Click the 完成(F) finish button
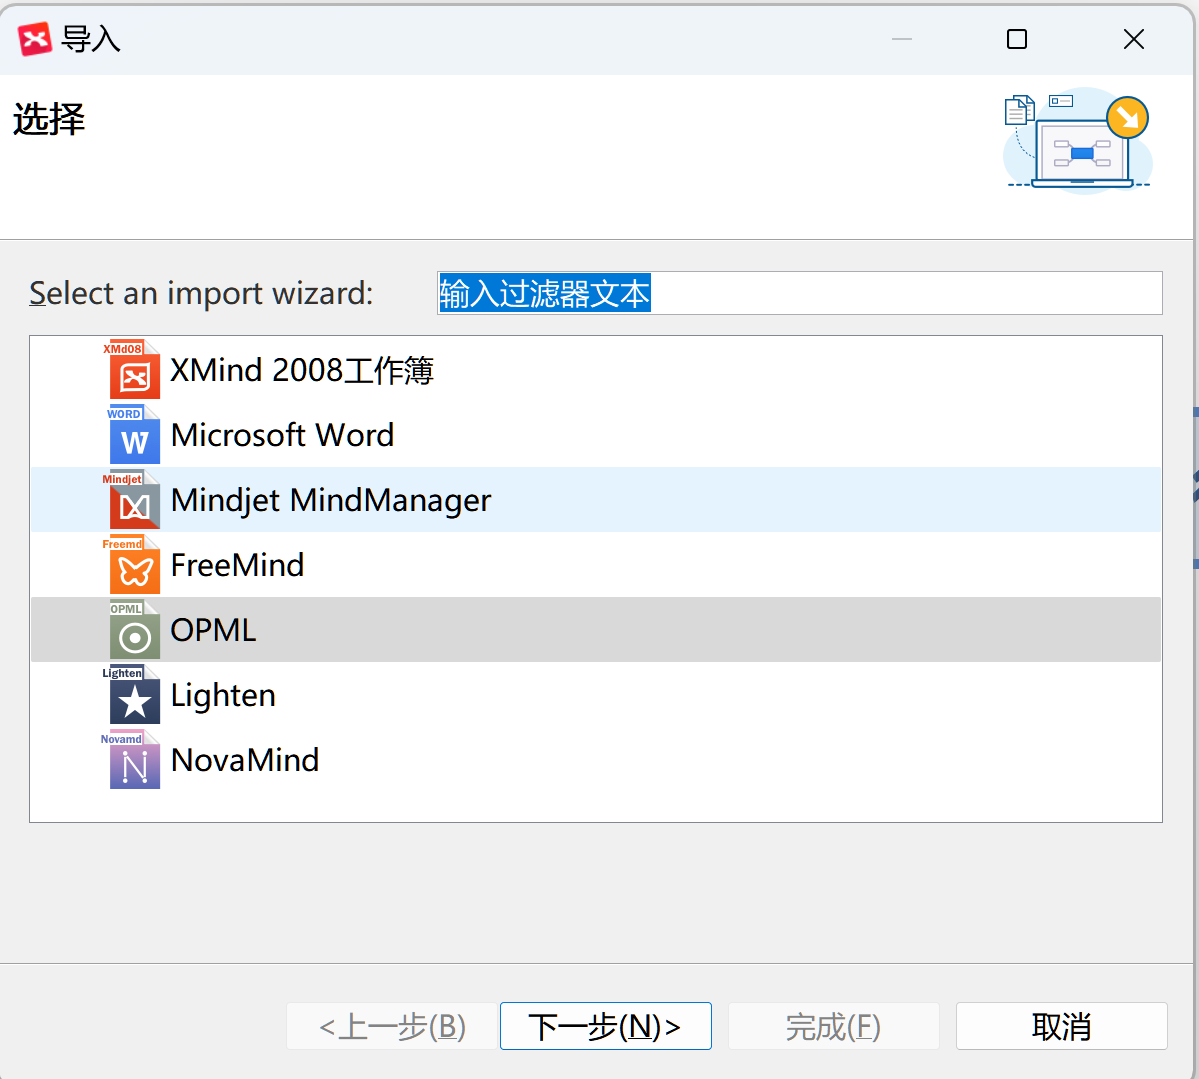 (833, 1026)
